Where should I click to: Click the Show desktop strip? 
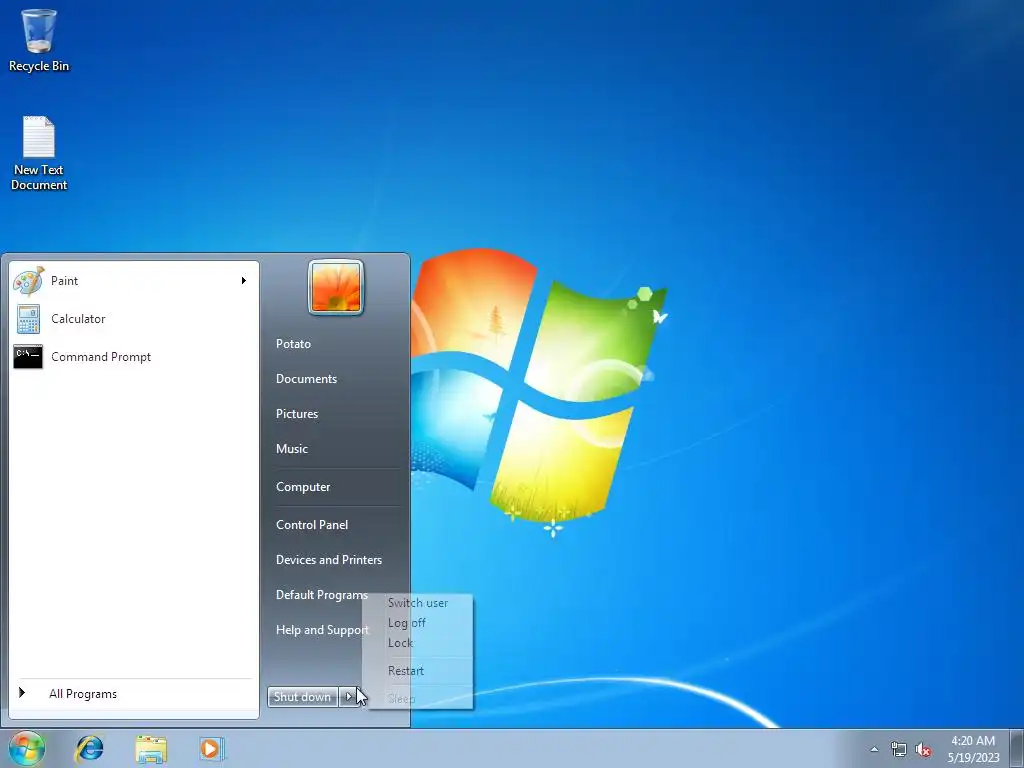pyautogui.click(x=1017, y=748)
